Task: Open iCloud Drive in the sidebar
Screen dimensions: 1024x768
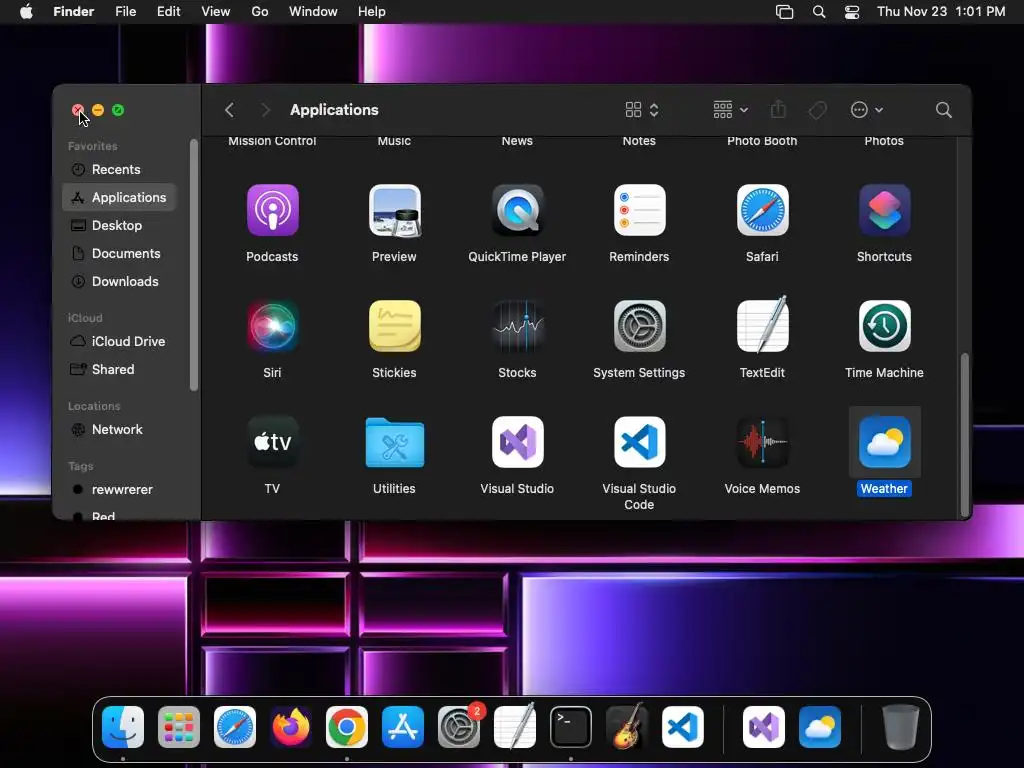Action: pyautogui.click(x=119, y=341)
